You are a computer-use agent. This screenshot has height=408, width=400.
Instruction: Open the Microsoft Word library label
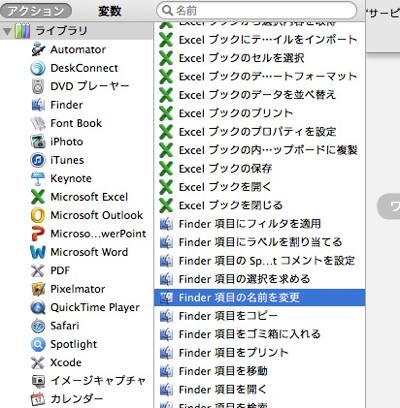pos(89,252)
